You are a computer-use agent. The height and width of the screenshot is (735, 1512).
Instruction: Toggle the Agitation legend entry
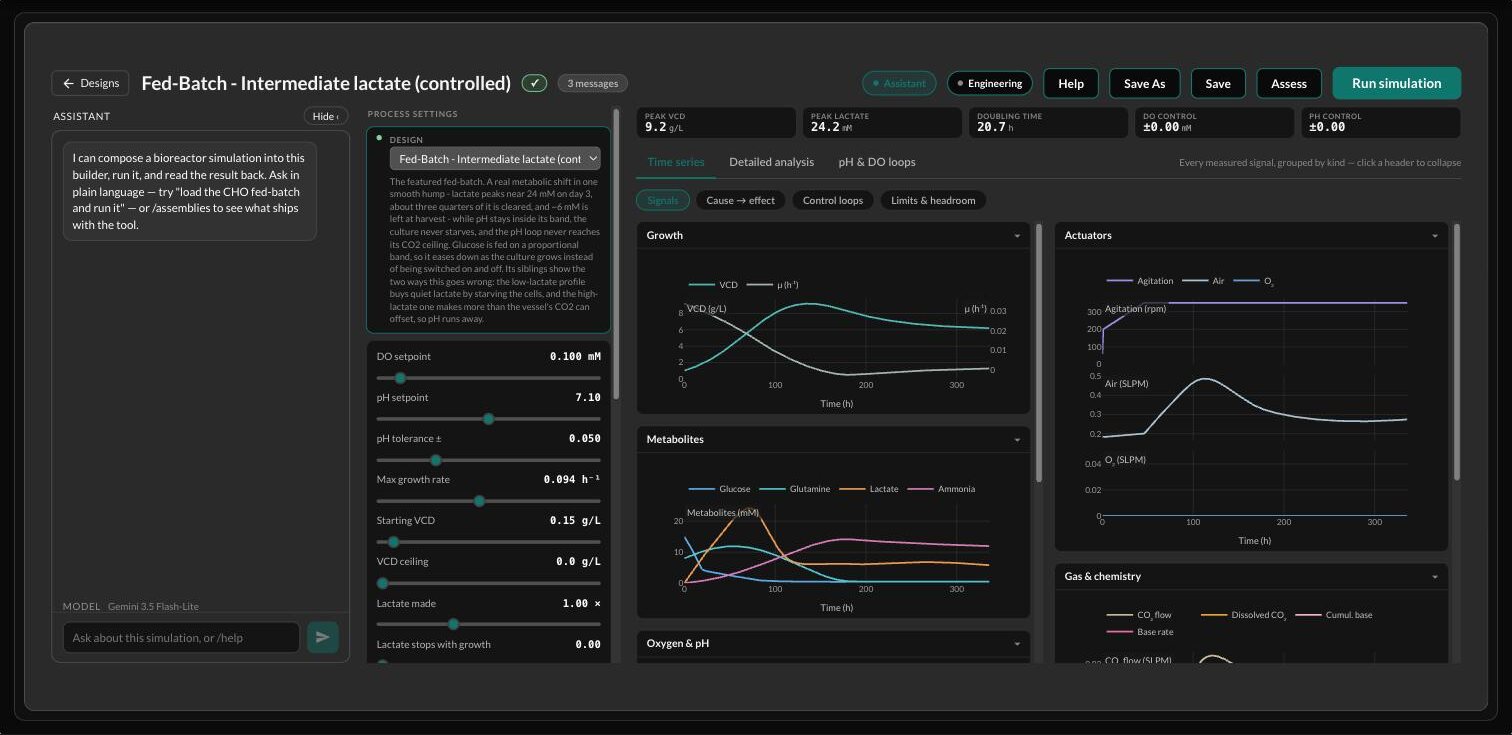1140,281
